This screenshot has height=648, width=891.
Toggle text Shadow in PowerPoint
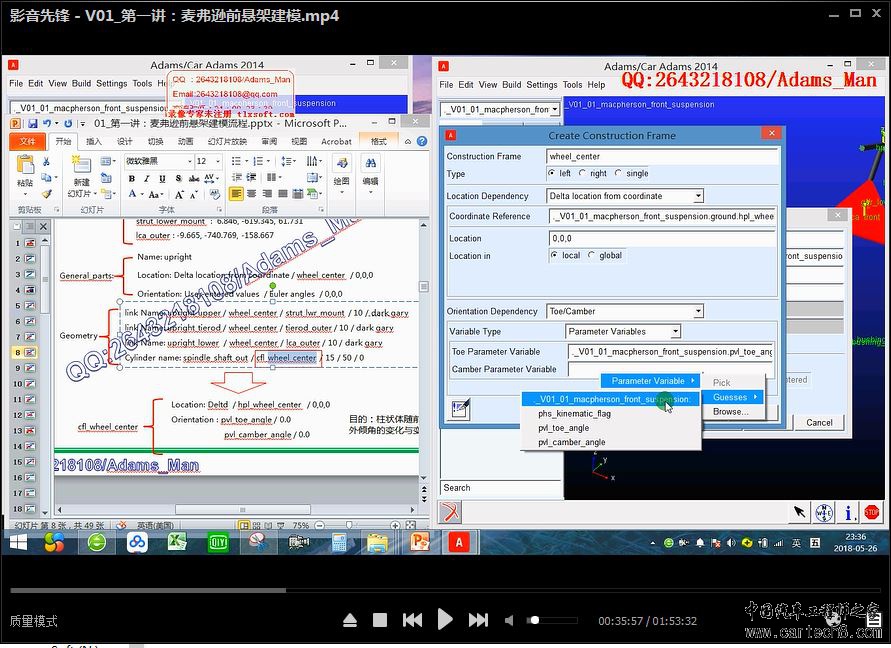[x=178, y=178]
